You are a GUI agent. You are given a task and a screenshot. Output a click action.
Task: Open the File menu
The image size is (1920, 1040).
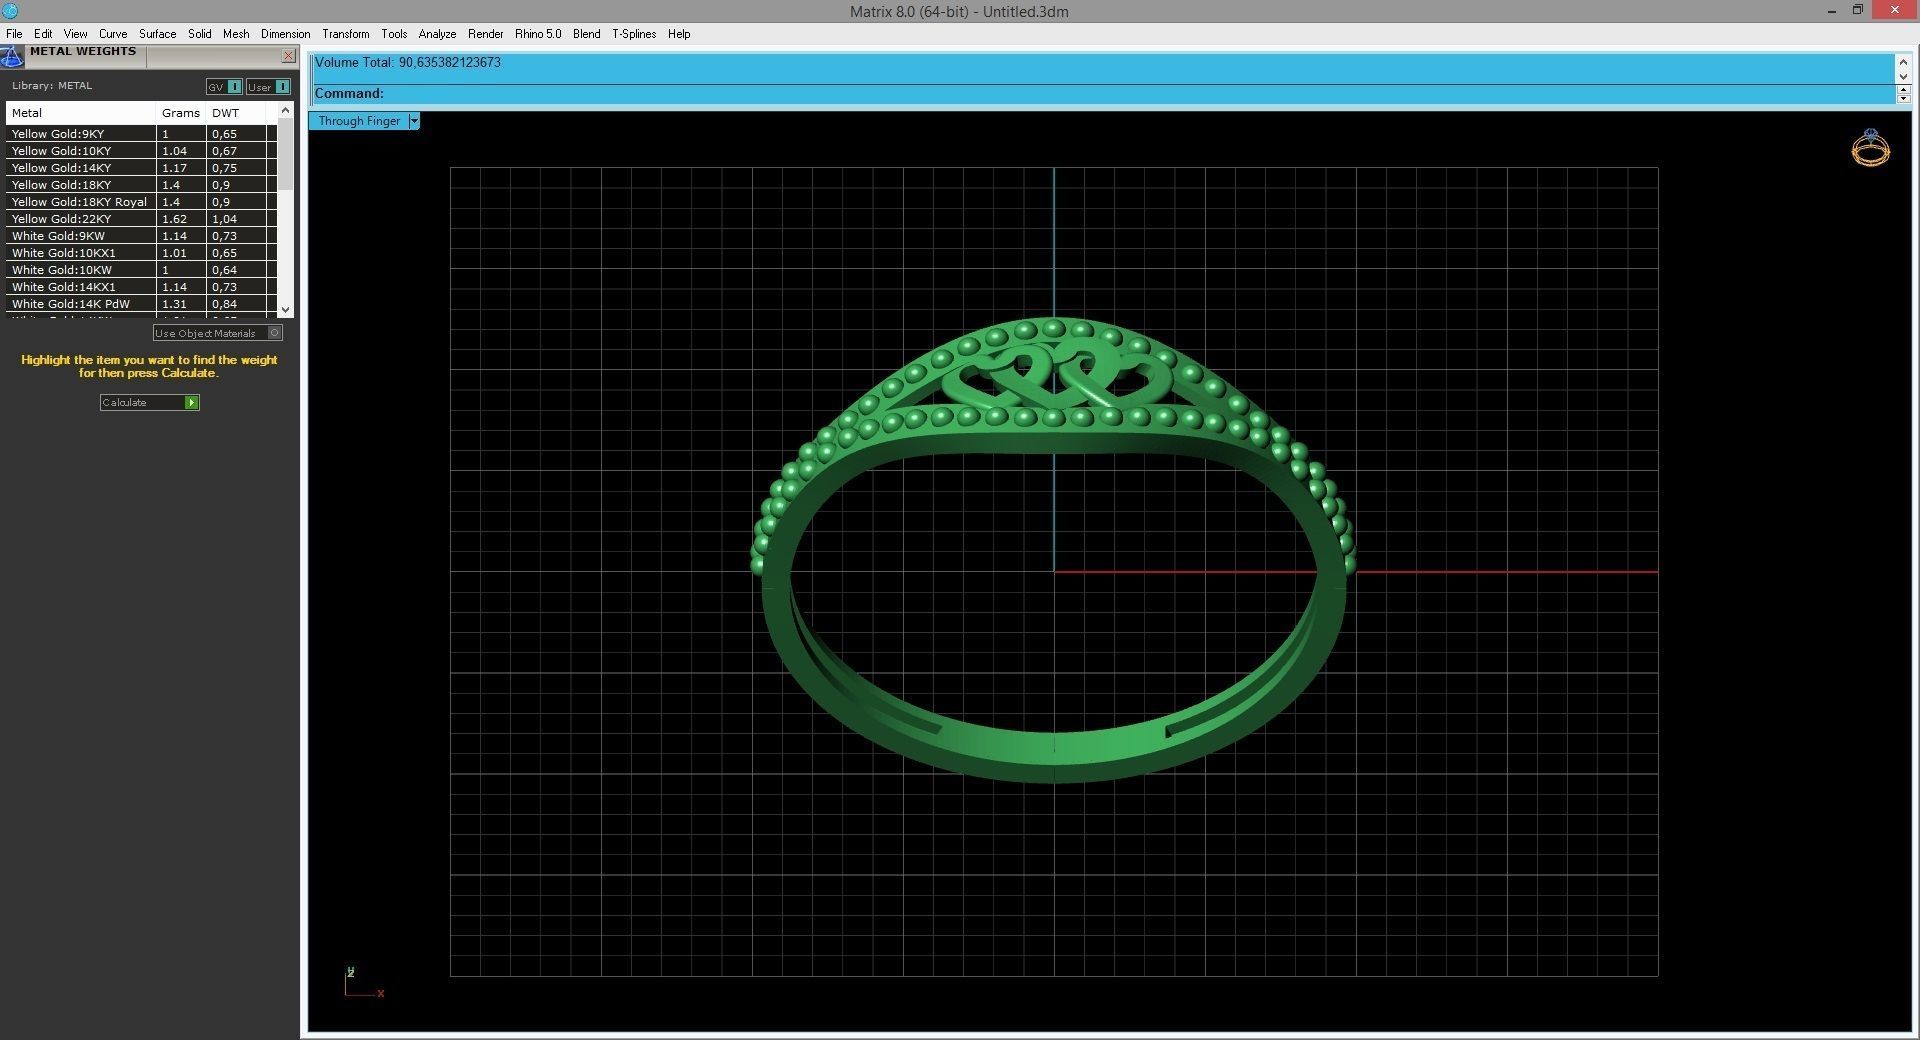pos(14,34)
